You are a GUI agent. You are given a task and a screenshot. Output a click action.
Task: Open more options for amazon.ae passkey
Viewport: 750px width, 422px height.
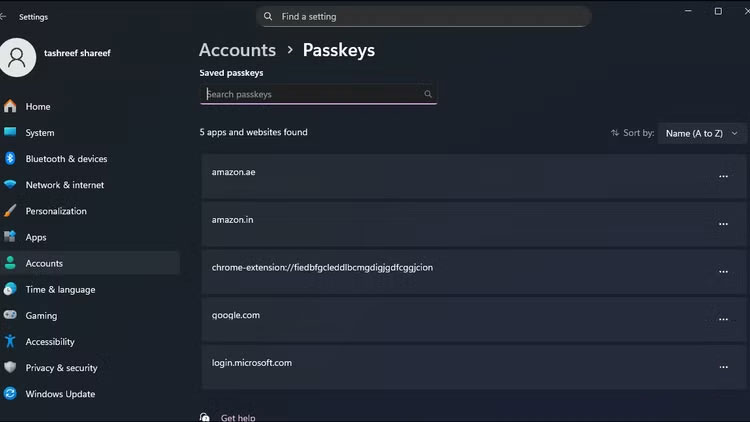[723, 176]
